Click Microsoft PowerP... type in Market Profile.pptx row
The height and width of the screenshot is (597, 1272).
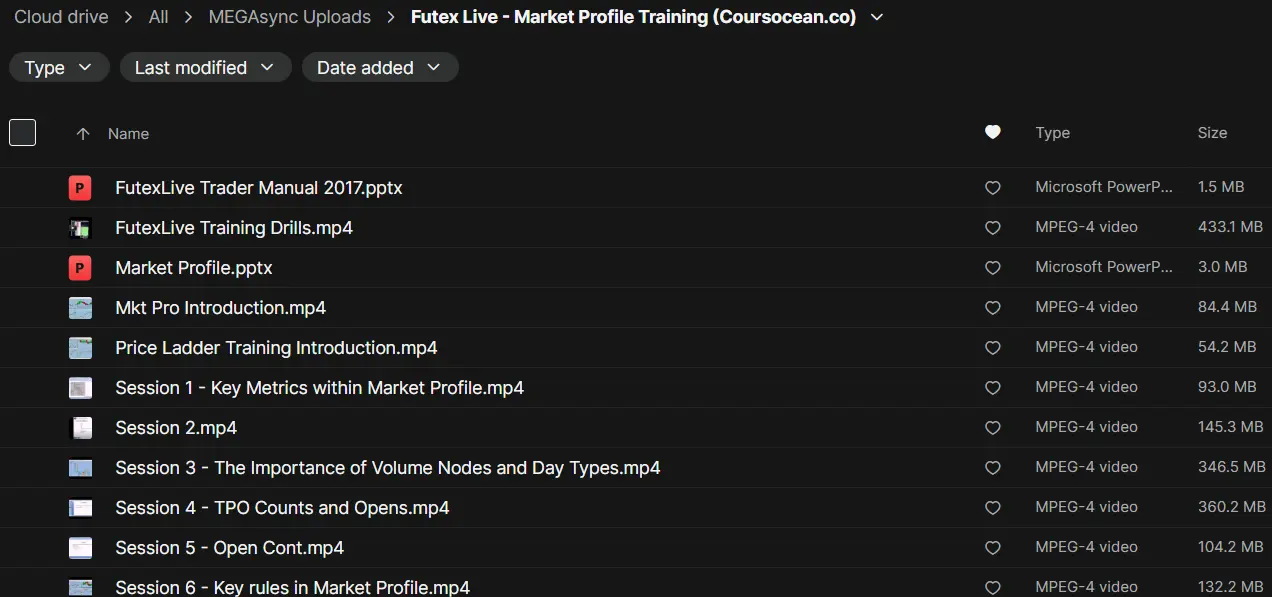click(1104, 267)
